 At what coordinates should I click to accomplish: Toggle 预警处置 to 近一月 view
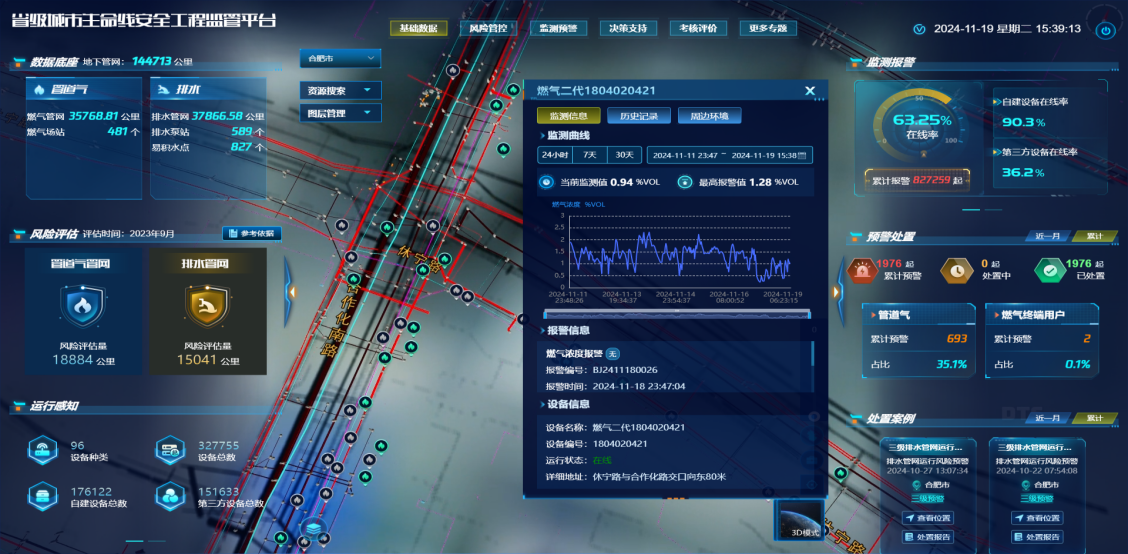point(1048,237)
